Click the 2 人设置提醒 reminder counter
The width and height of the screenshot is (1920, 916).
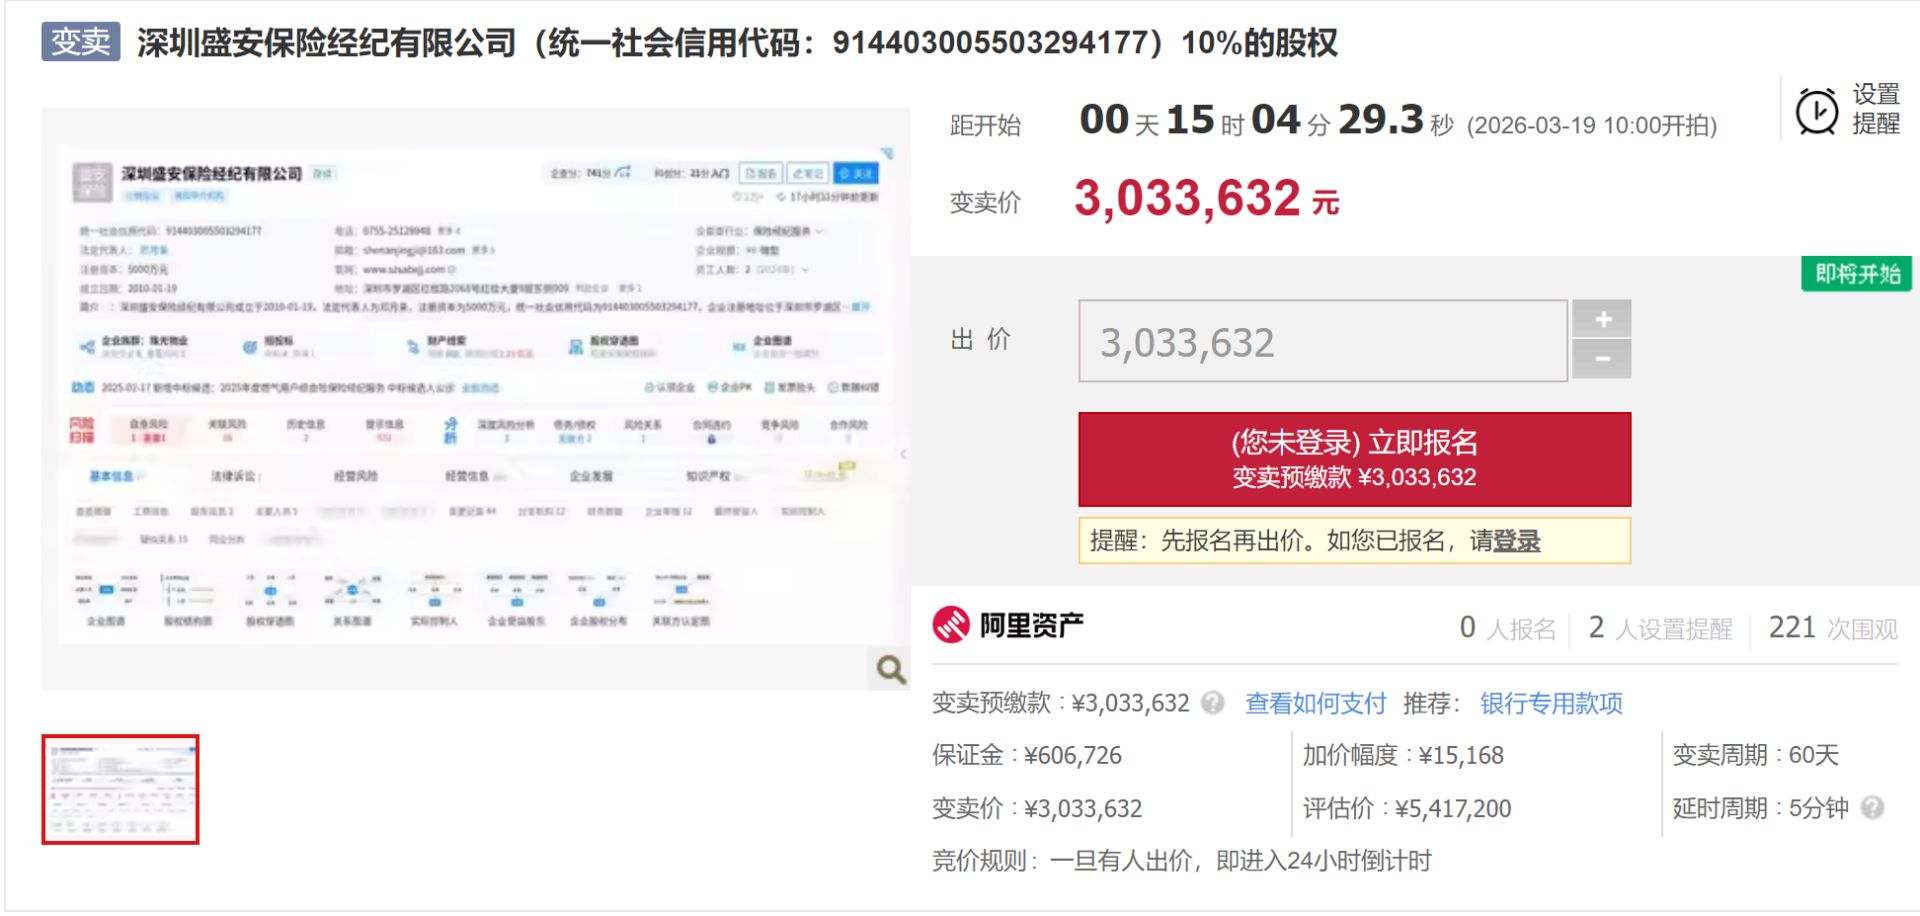(1660, 627)
